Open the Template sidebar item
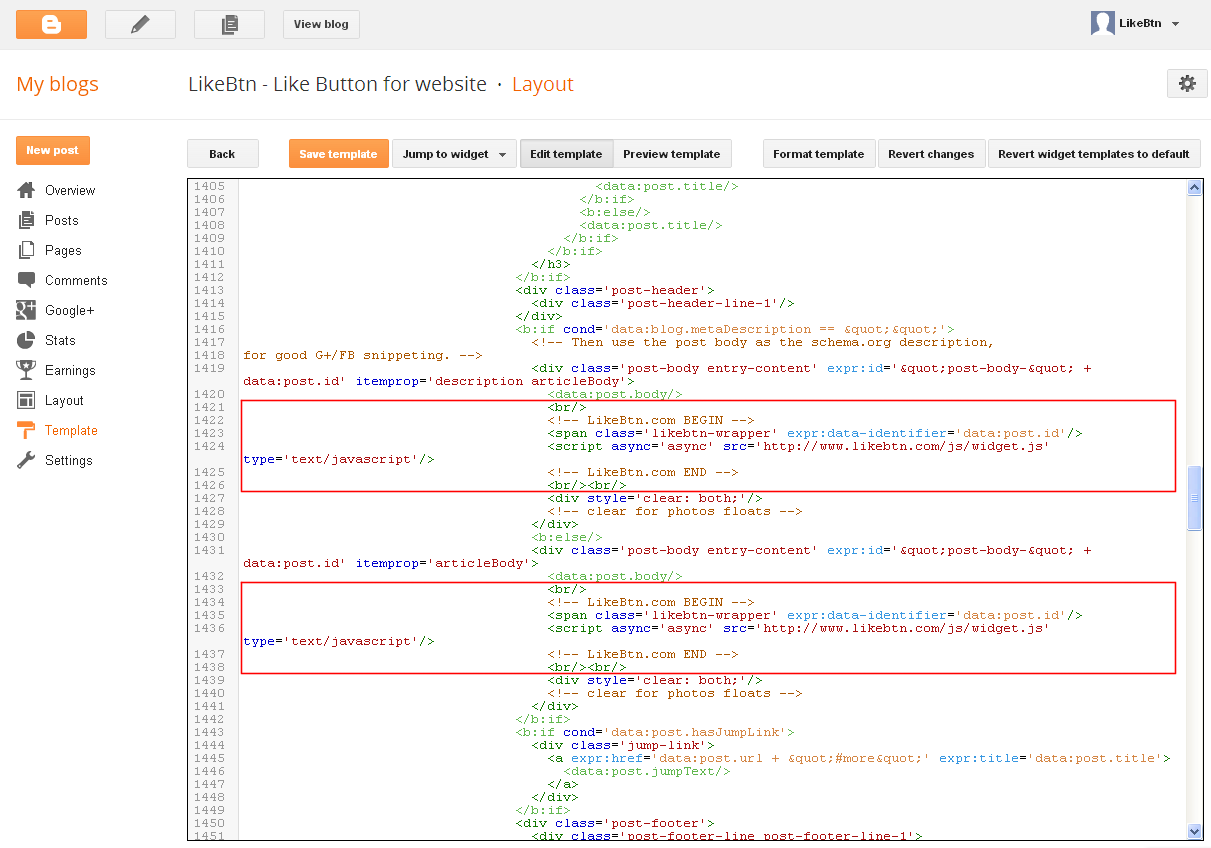Image resolution: width=1211 pixels, height=848 pixels. coord(71,430)
